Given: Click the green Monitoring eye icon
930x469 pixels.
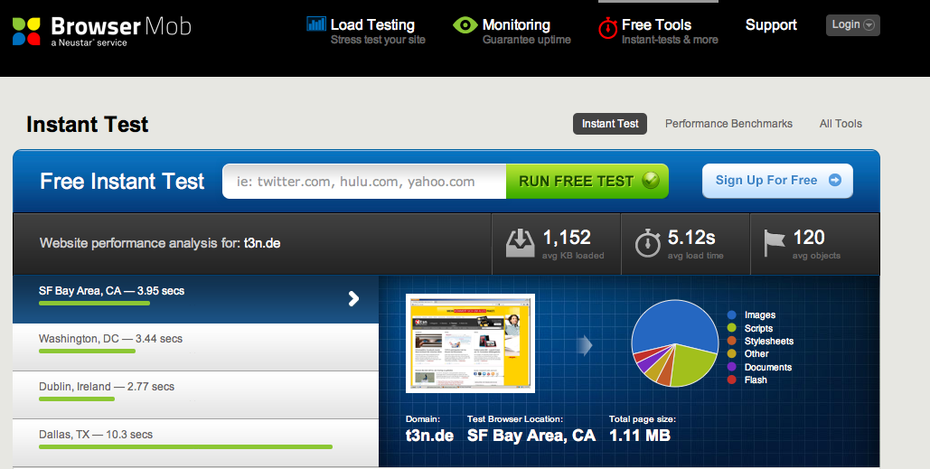Looking at the screenshot, I should [465, 25].
